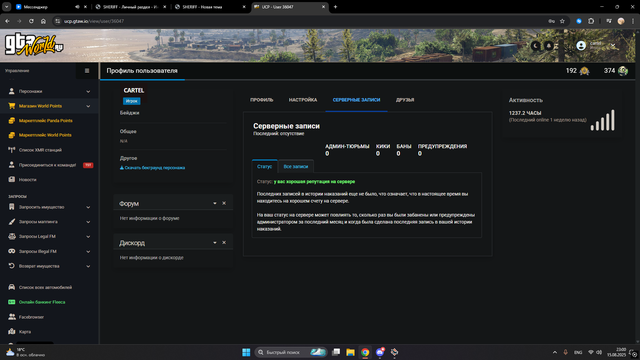The height and width of the screenshot is (360, 640).
Task: Click the XMR radio tower icon
Action: 11,150
